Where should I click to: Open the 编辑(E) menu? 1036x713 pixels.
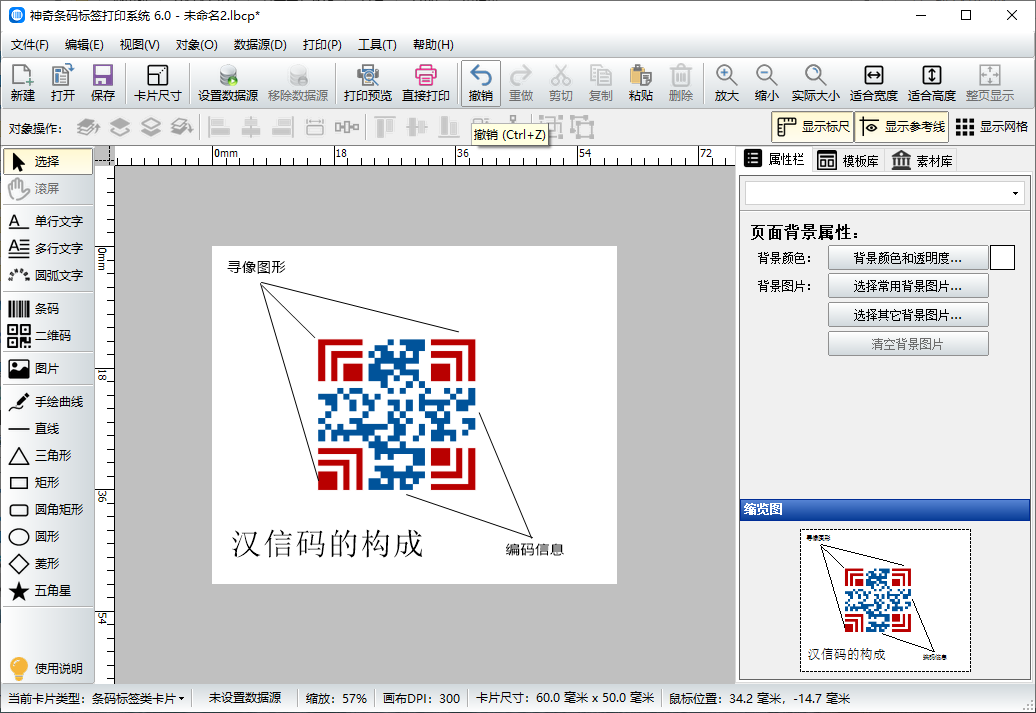pos(84,45)
